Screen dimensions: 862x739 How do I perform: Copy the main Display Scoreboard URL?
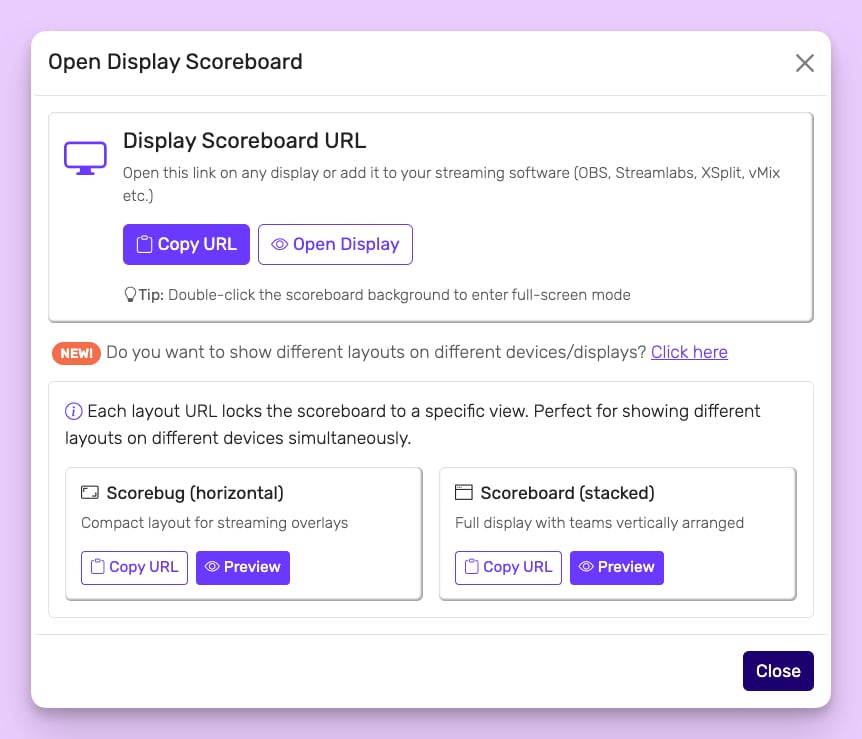[x=186, y=244]
